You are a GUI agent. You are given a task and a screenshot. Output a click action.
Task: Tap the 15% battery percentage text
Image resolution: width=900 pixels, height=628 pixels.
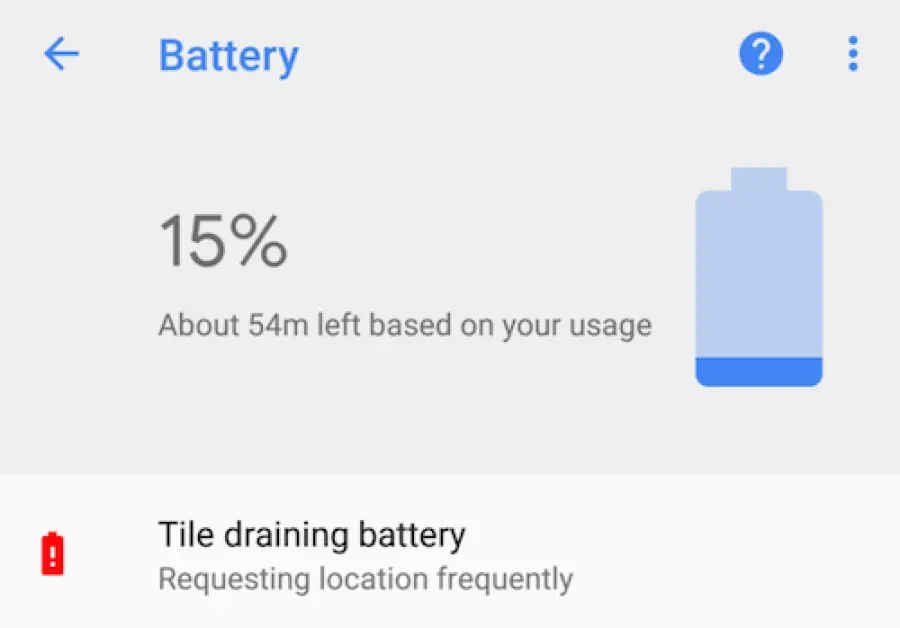[224, 240]
